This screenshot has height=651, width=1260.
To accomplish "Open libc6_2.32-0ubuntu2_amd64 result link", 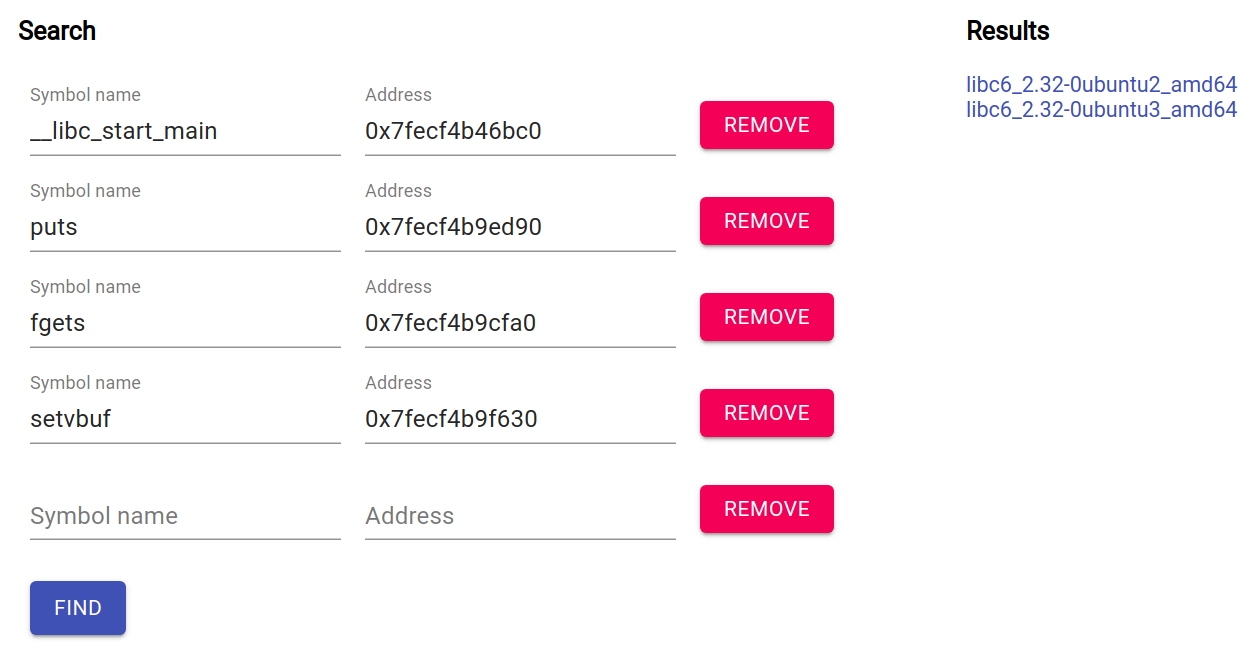I will click(1102, 85).
